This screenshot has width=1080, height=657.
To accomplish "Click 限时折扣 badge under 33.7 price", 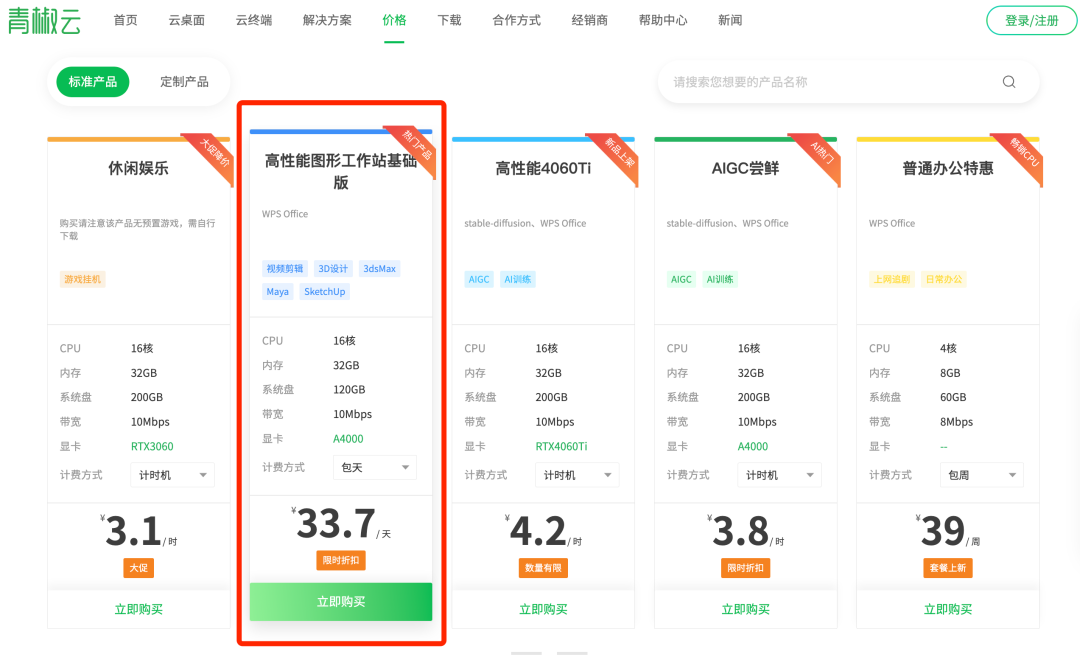I will click(x=341, y=561).
